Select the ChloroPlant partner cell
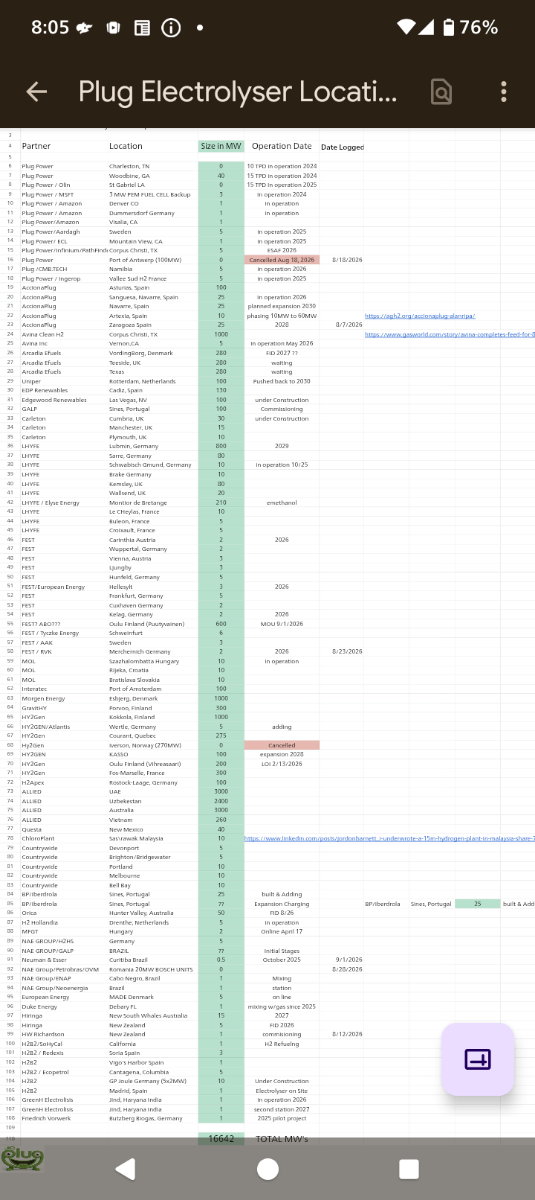Image resolution: width=535 pixels, height=1200 pixels. [x=38, y=838]
